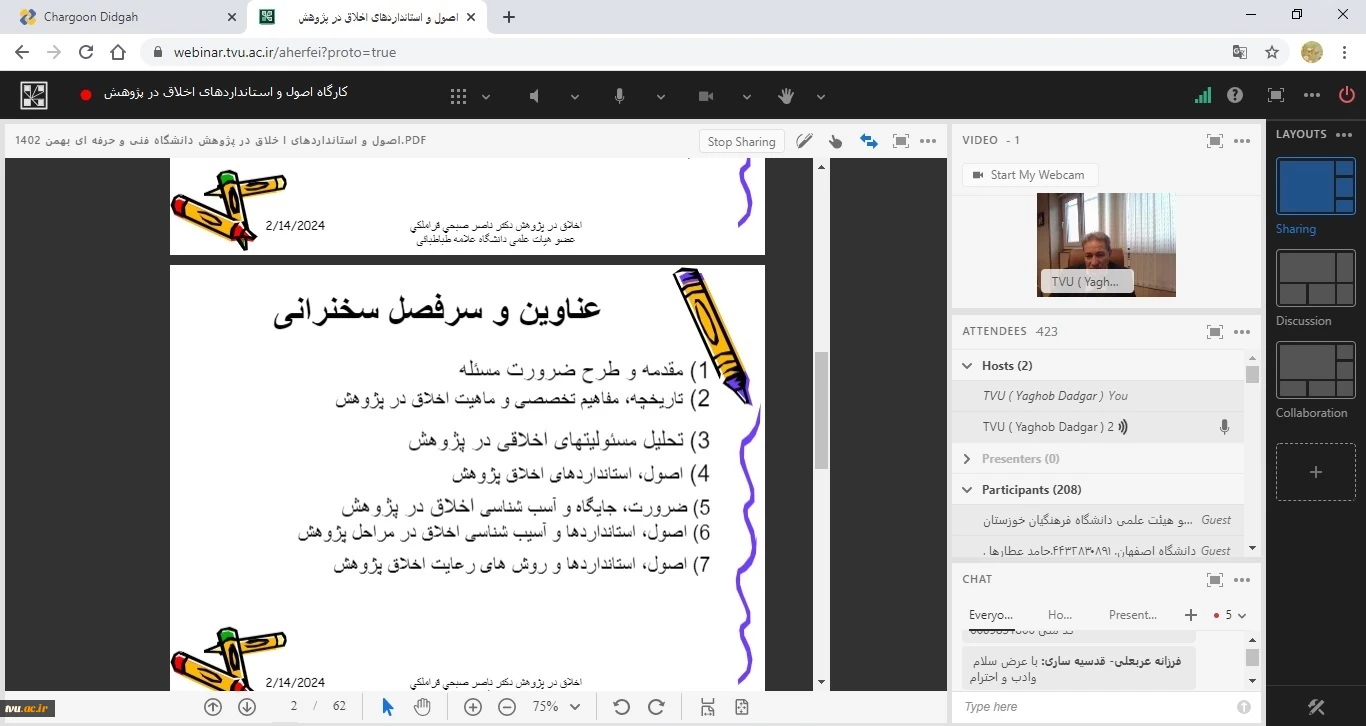Mute the speaker audio icon
Viewport: 1366px width, 726px height.
[535, 96]
